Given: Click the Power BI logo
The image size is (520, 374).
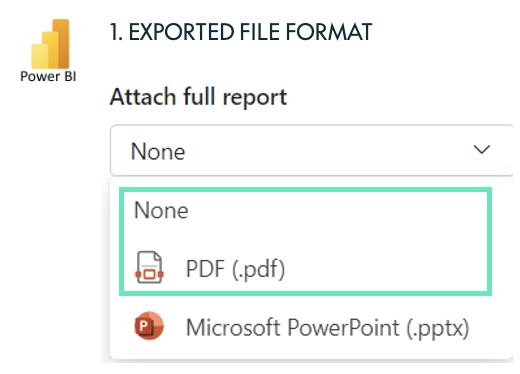Looking at the screenshot, I should (x=50, y=44).
